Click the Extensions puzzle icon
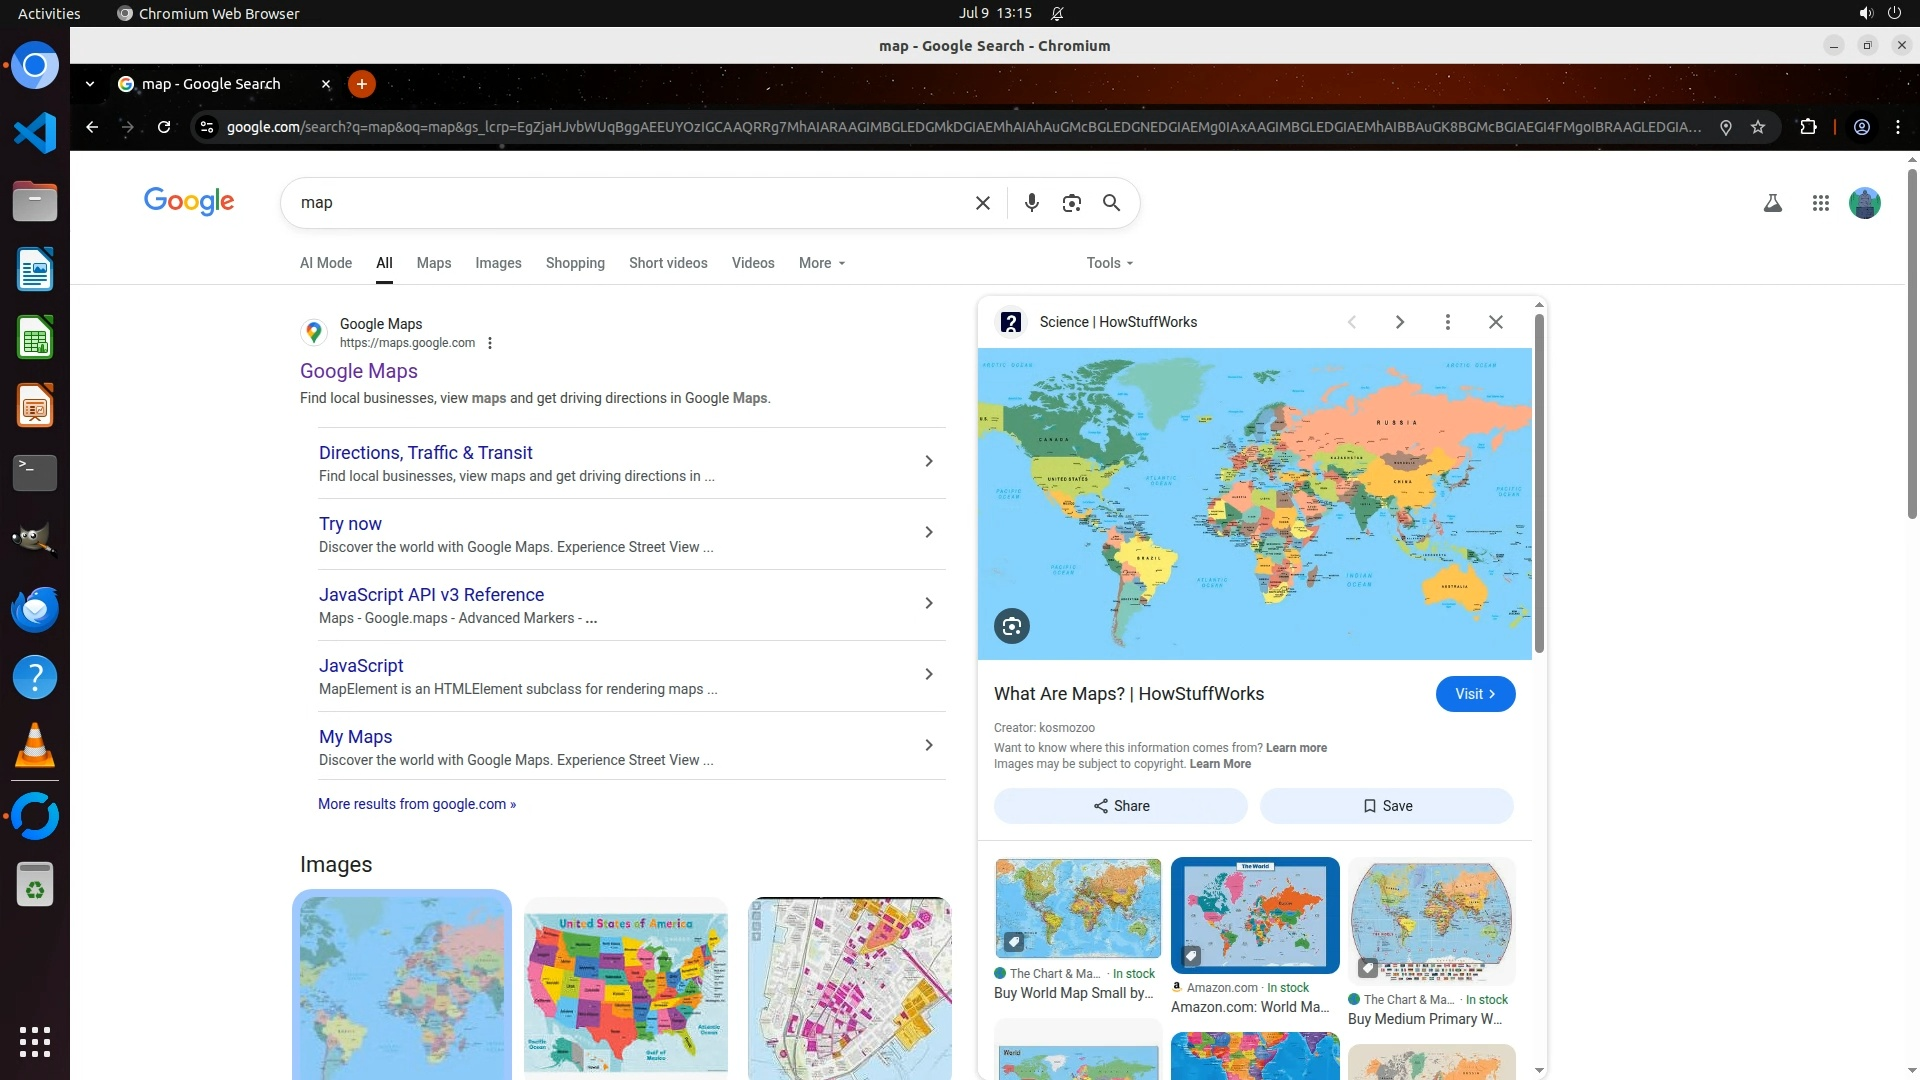1920x1080 pixels. click(1808, 127)
